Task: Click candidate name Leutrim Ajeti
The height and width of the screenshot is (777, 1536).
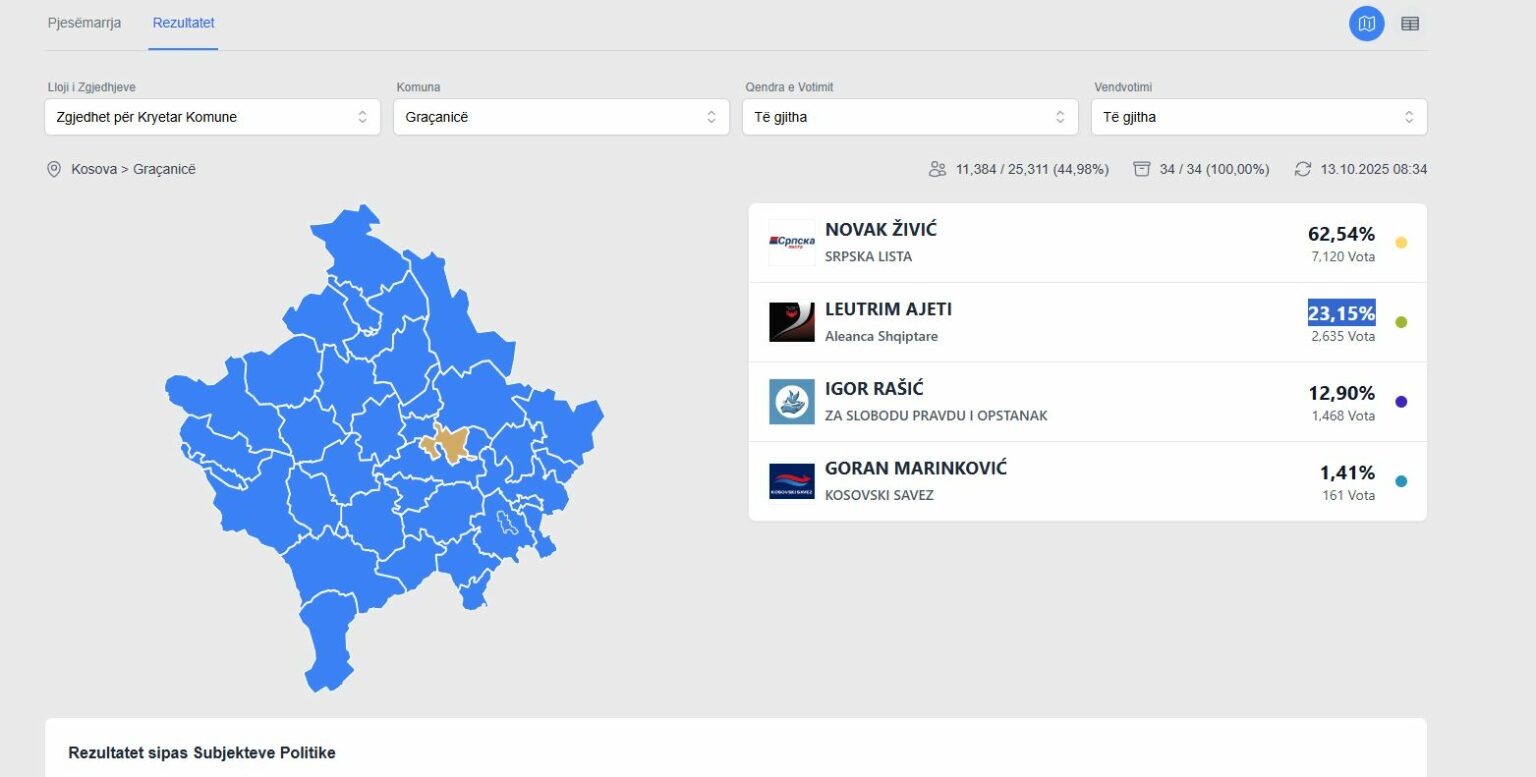Action: (888, 309)
